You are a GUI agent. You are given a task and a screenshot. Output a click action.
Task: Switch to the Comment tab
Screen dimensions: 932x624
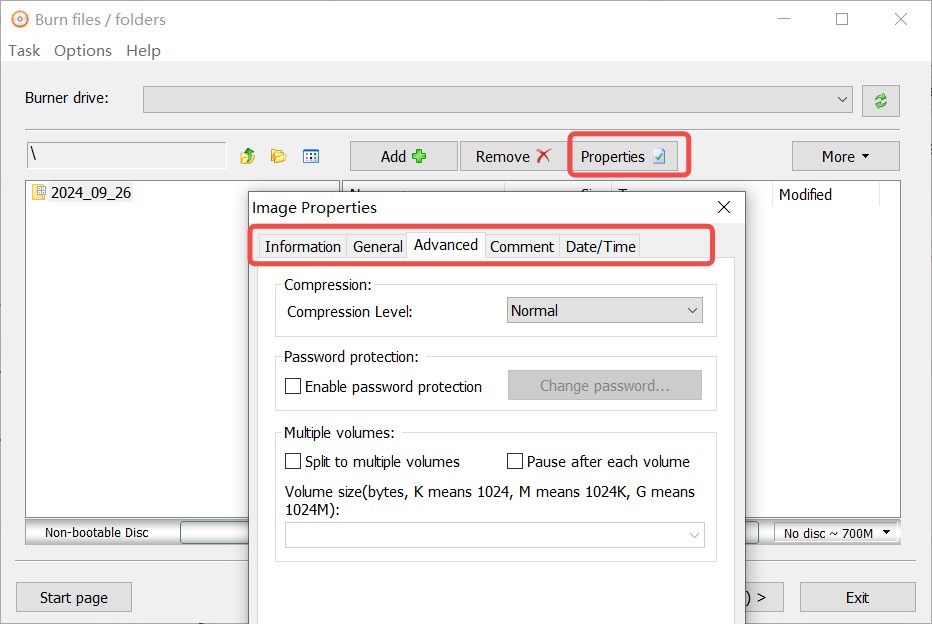522,246
